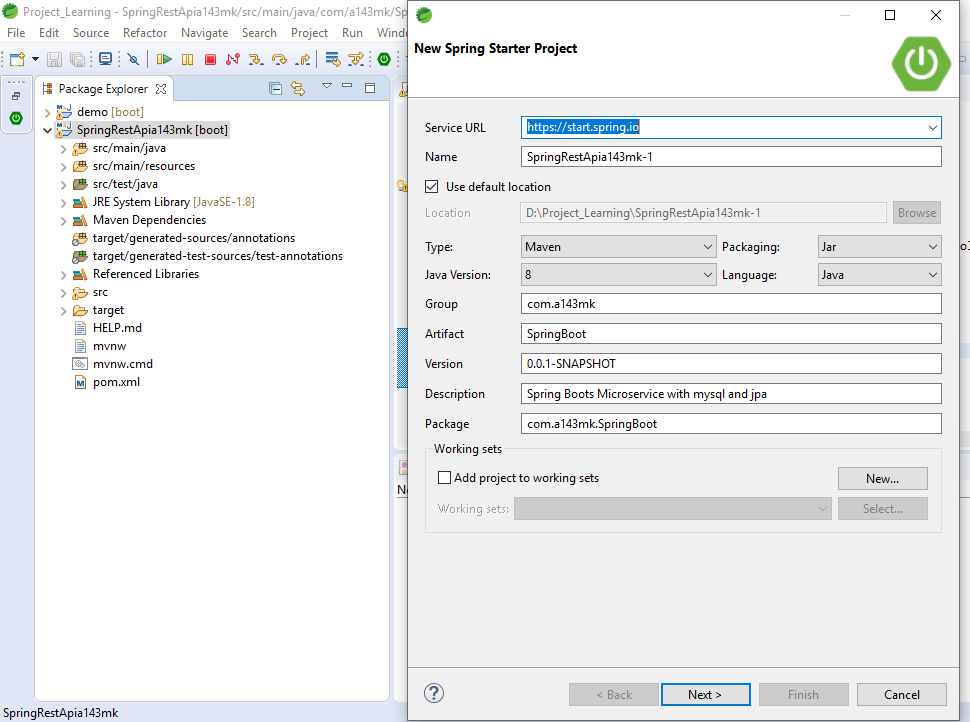Viewport: 970px width, 722px height.
Task: Open the Package Explorer view menu triangle
Action: 327,88
